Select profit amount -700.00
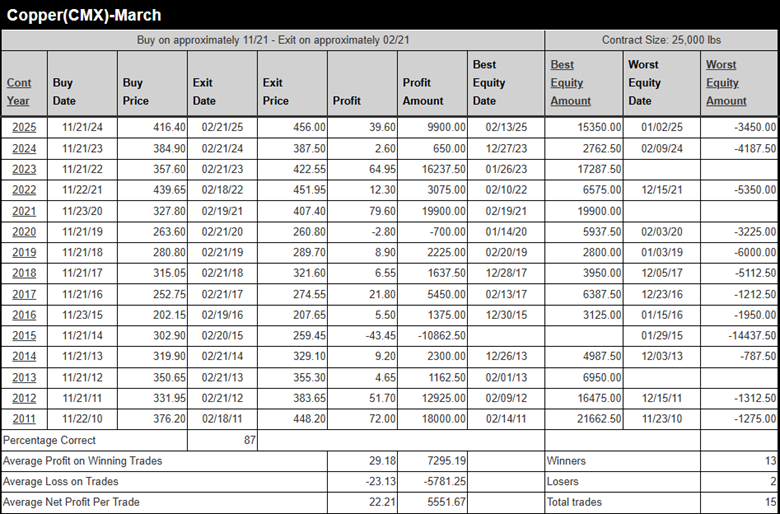780x514 pixels. pyautogui.click(x=448, y=231)
